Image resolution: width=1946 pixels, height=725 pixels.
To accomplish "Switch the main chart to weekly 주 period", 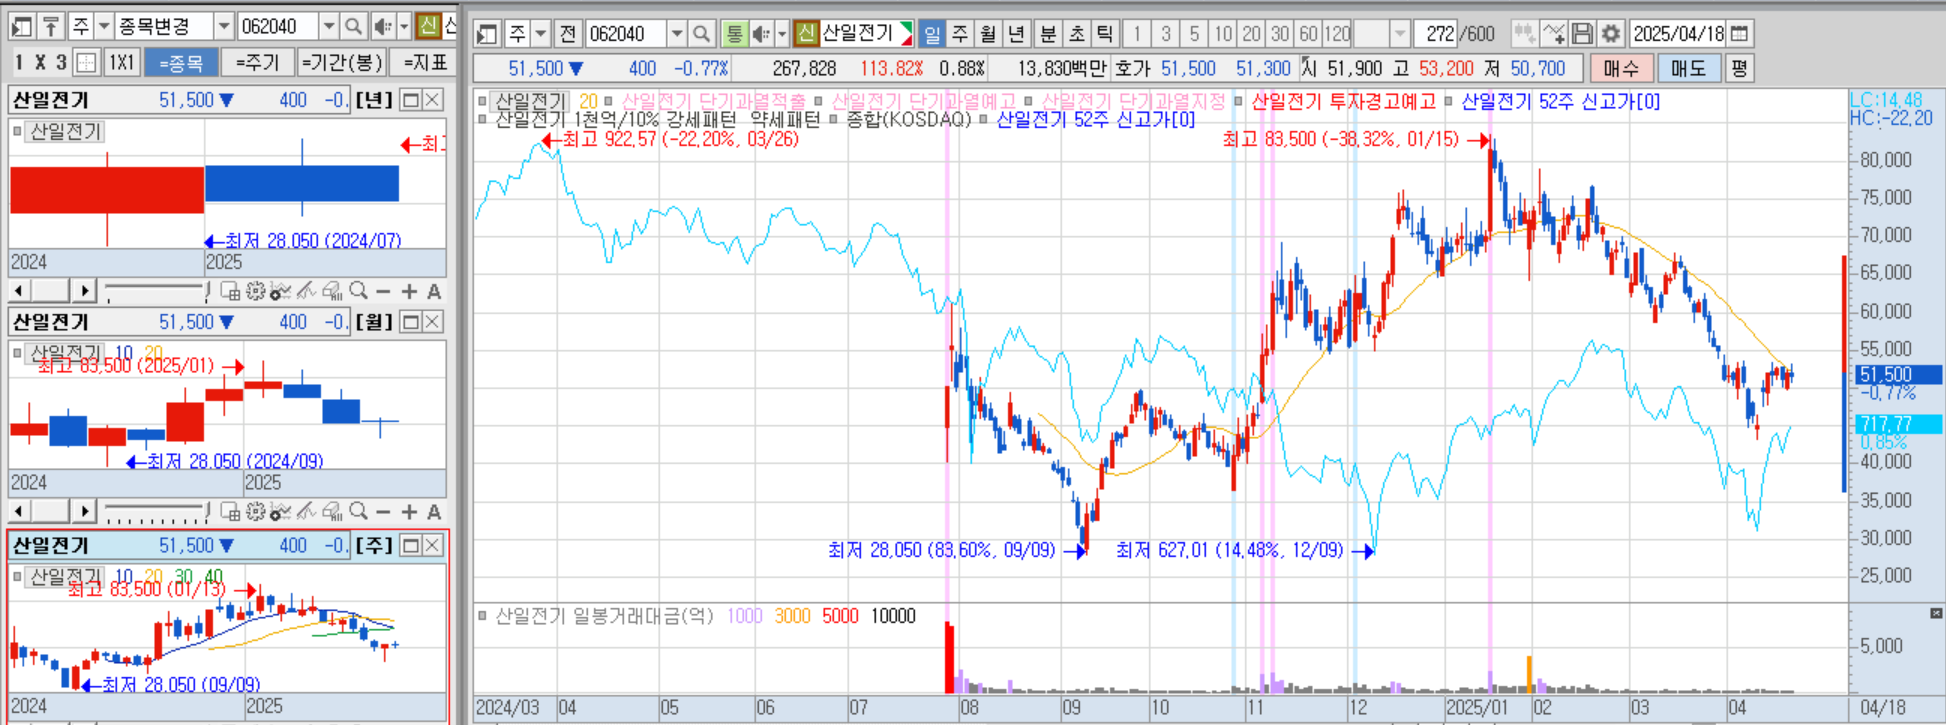I will coord(960,34).
